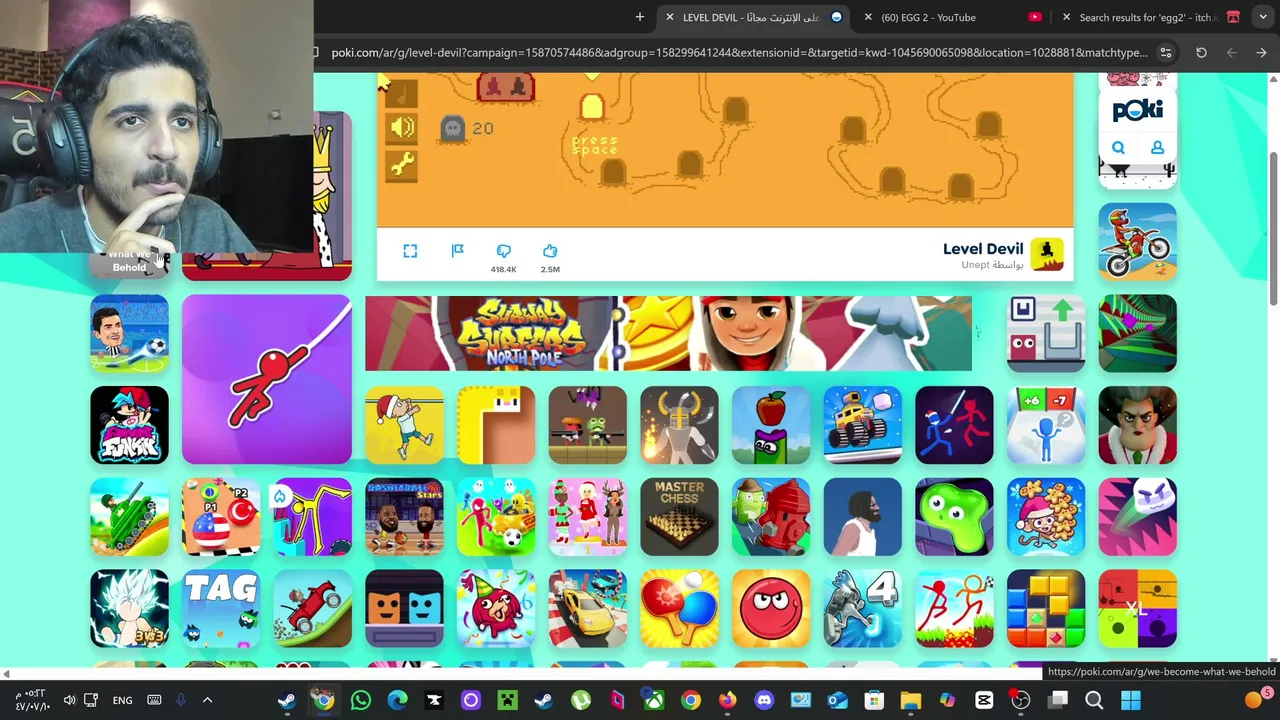View site information icon in address bar

click(1165, 52)
